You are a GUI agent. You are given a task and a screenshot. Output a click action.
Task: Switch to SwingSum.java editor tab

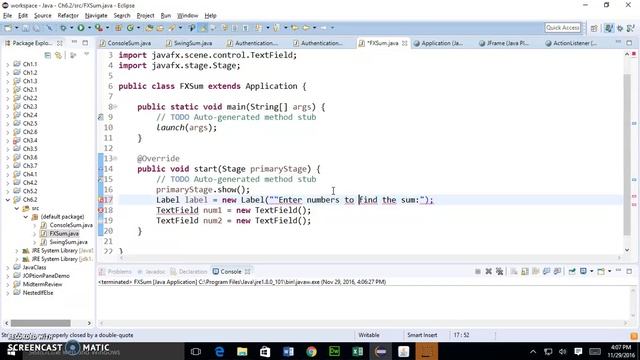pos(189,43)
